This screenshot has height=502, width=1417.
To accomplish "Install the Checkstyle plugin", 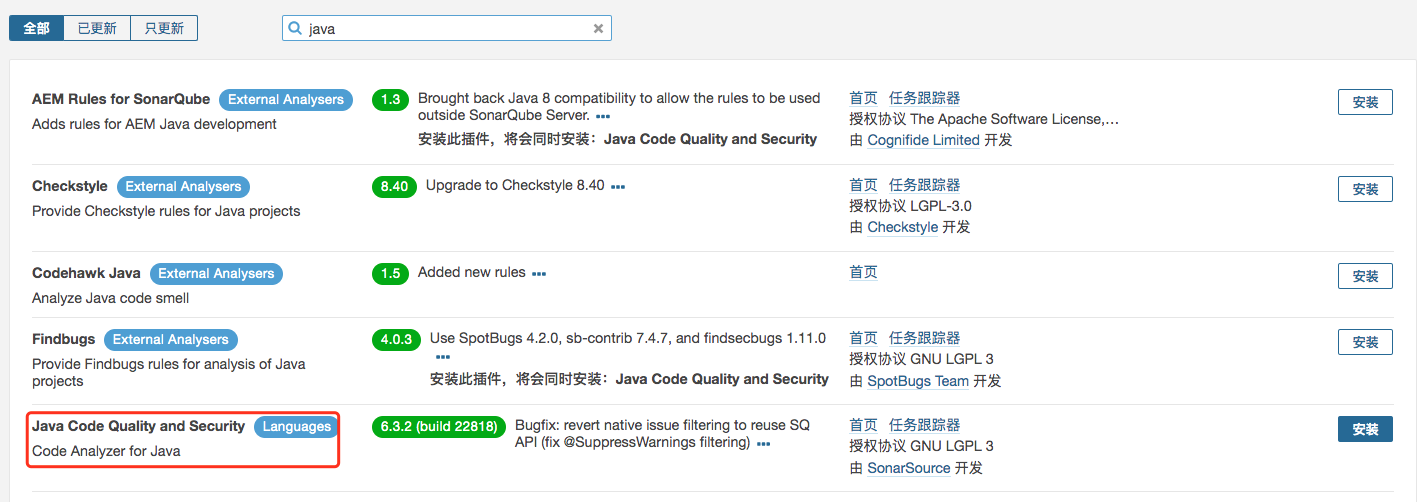I will 1365,189.
